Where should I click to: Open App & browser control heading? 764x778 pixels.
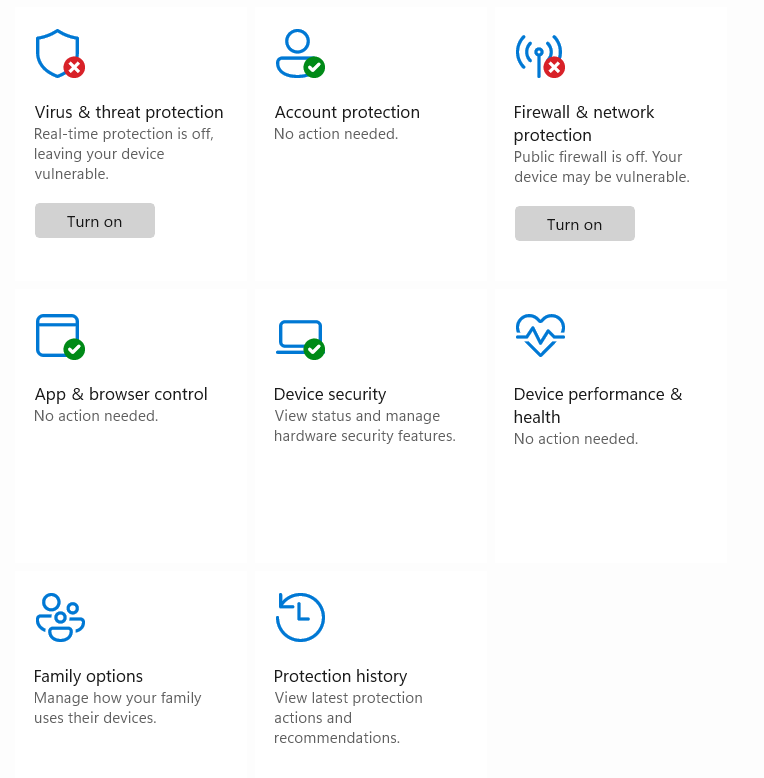click(x=121, y=394)
